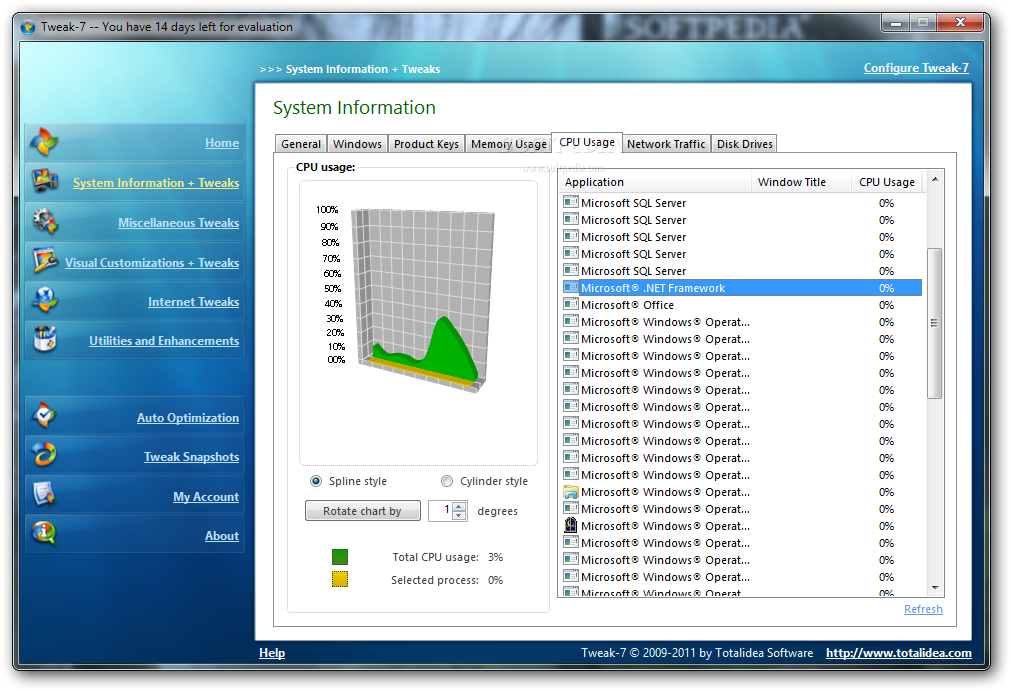Click the process list scroll-down arrow
Screen dimensions: 1011x691
(x=935, y=588)
